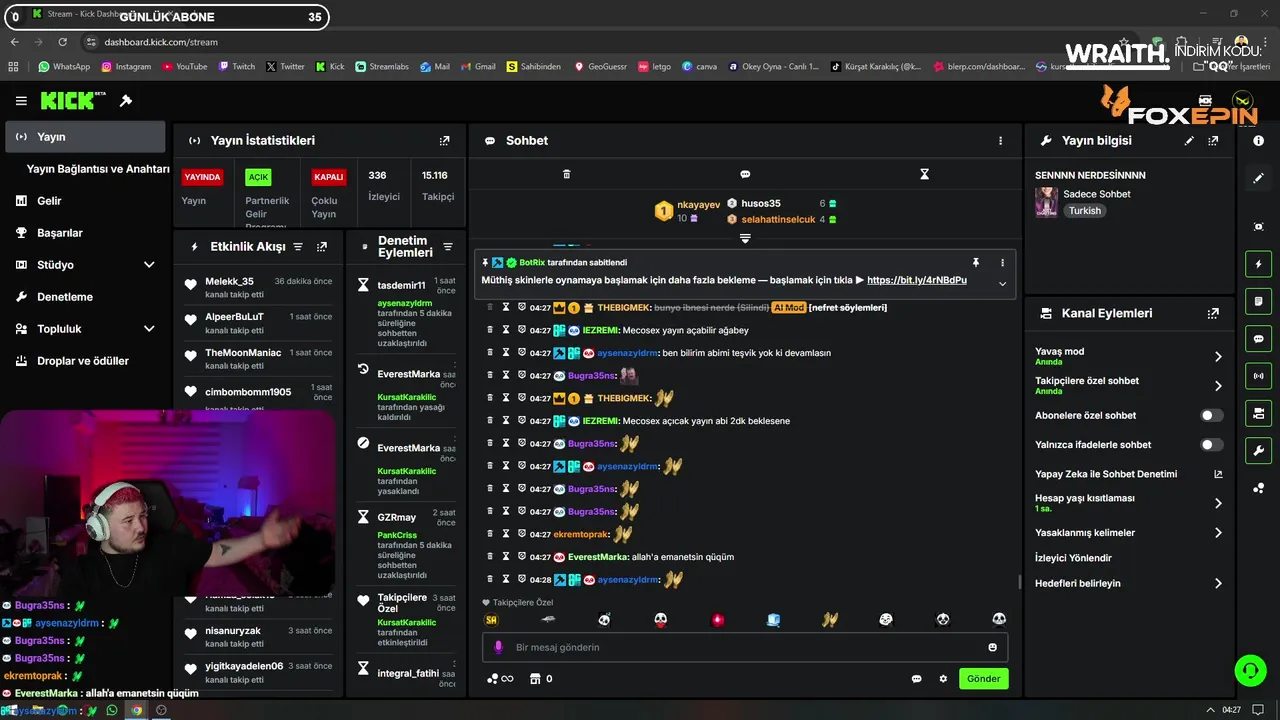Click the wrench icon in the right sidebar
This screenshot has height=720, width=1280.
pyautogui.click(x=1258, y=450)
